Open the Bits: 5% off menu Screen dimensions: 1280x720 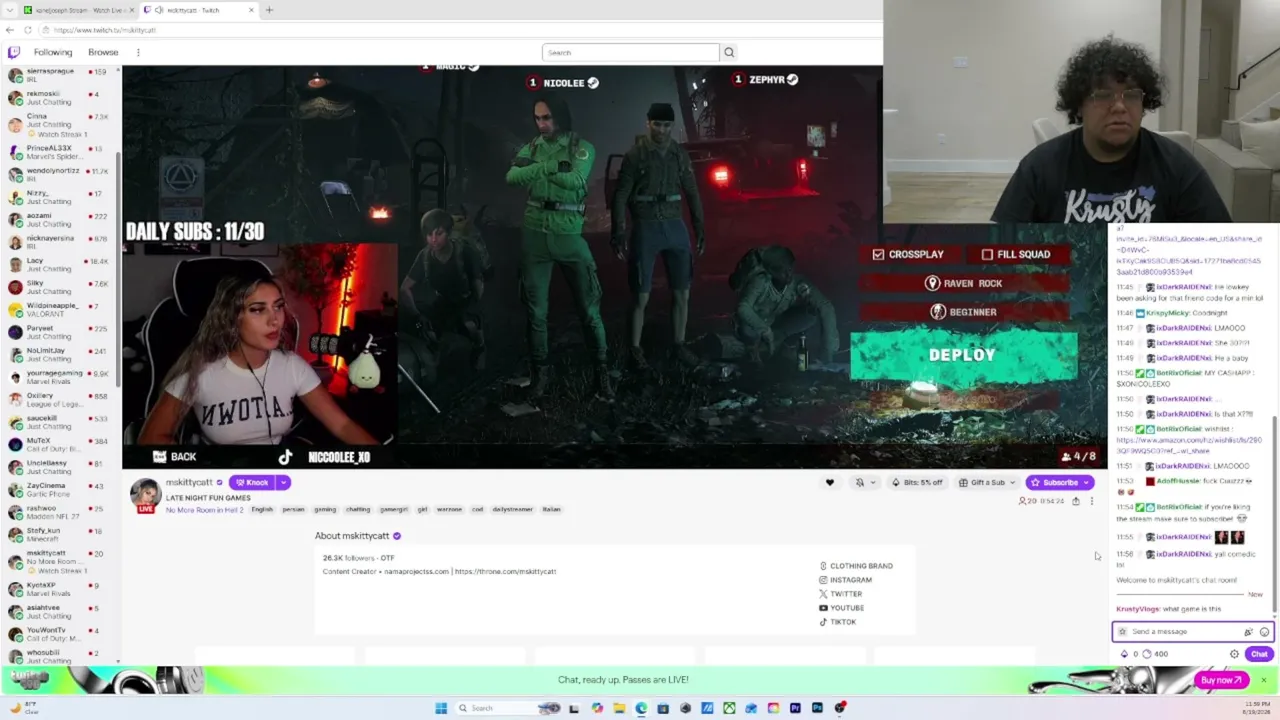(x=917, y=483)
